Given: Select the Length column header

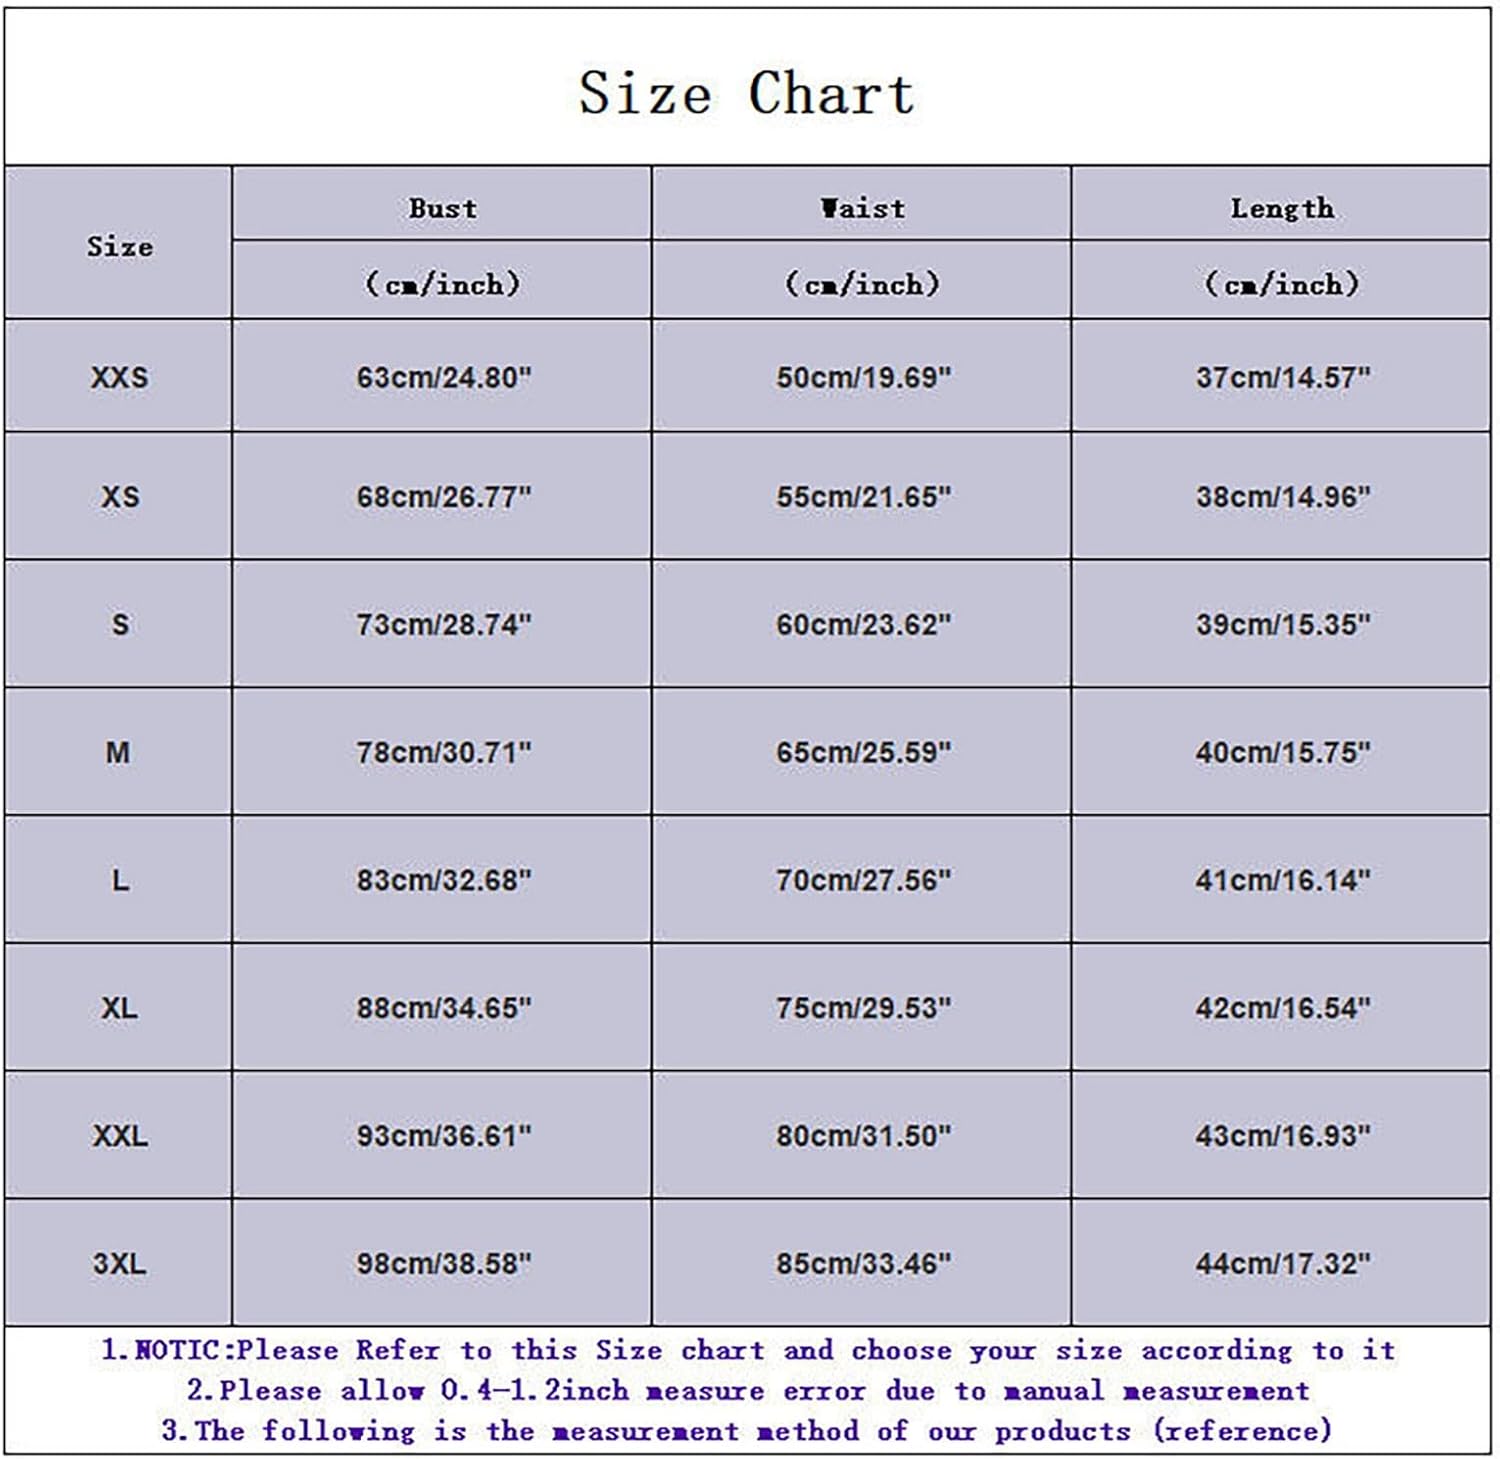Looking at the screenshot, I should point(1281,208).
